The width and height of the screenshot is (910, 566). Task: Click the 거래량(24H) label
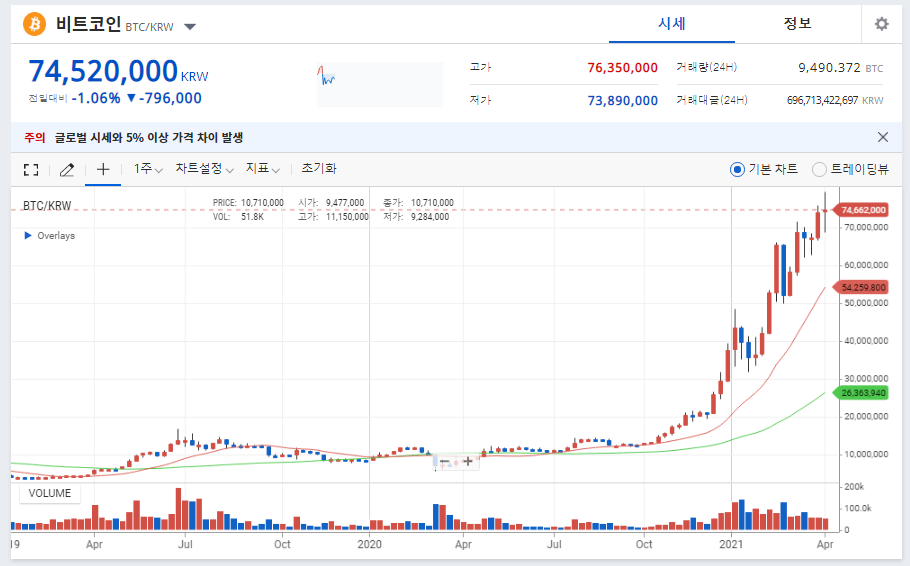pyautogui.click(x=706, y=67)
